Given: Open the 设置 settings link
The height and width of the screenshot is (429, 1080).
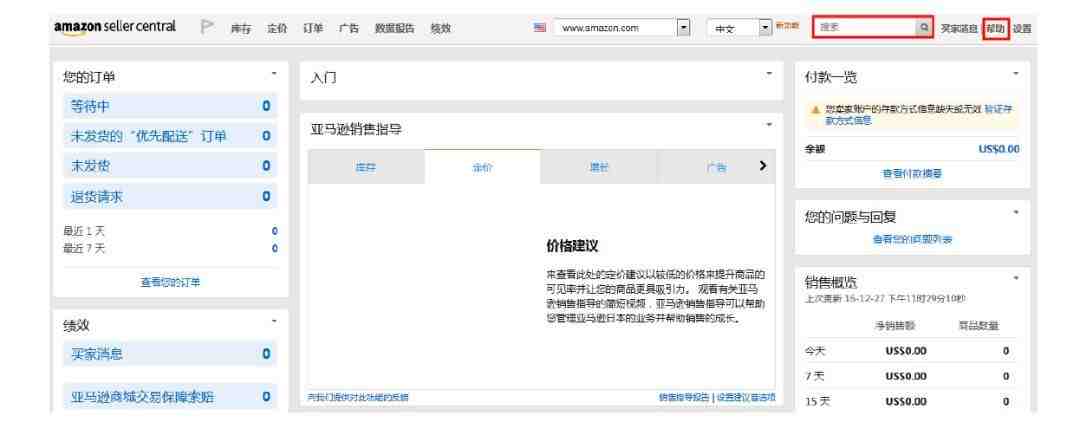Looking at the screenshot, I should [1022, 28].
